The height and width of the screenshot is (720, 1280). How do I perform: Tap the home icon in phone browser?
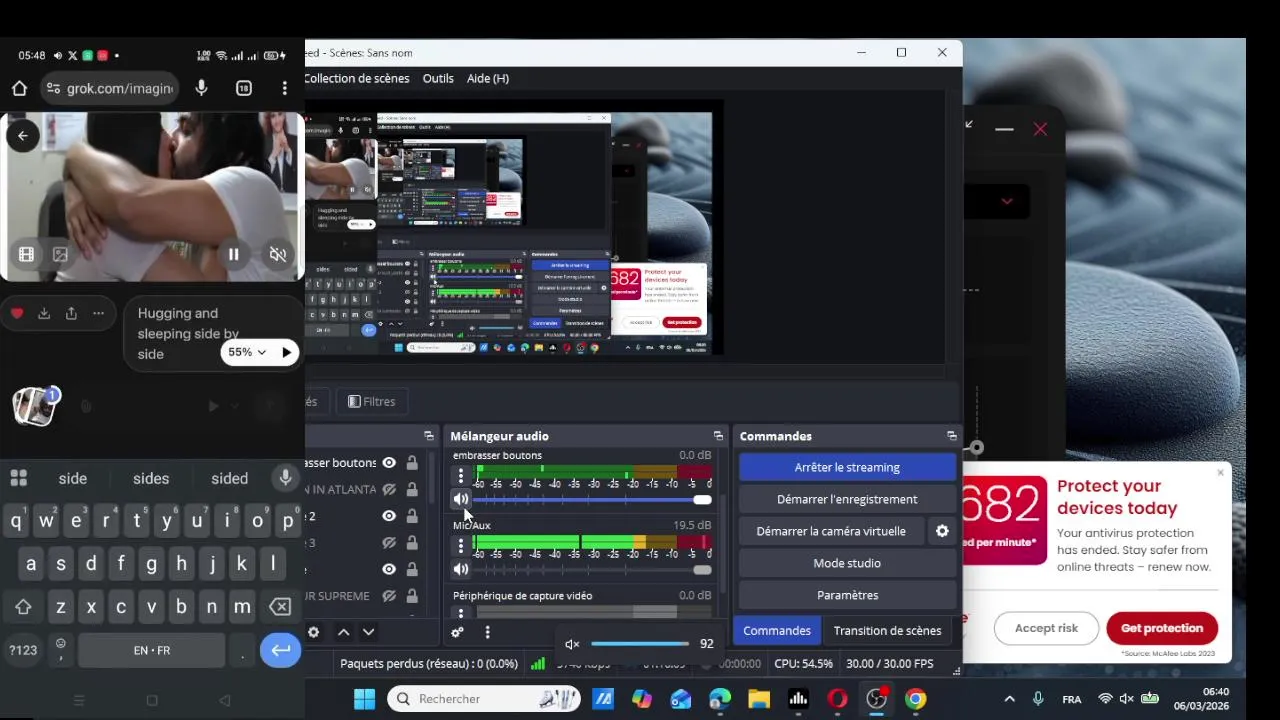point(19,88)
